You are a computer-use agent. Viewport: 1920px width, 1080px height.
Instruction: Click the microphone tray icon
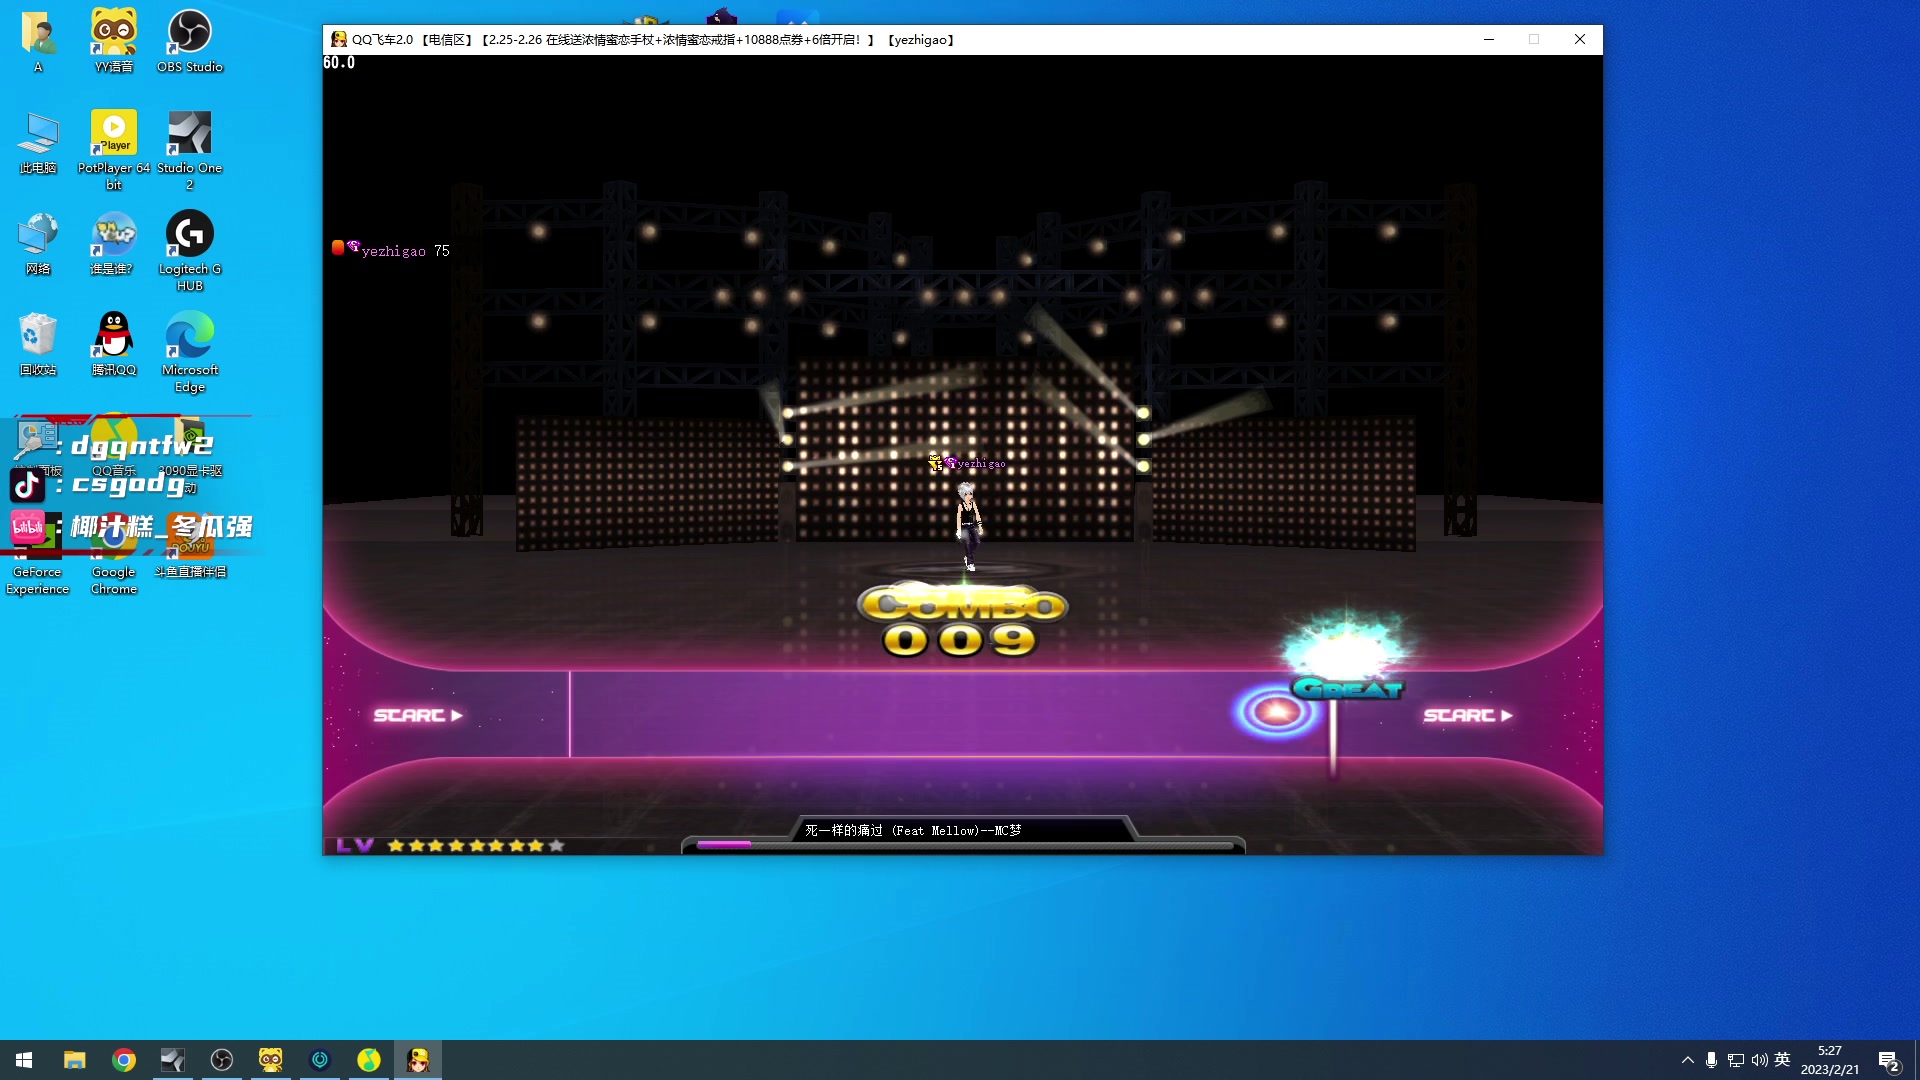point(1711,1060)
